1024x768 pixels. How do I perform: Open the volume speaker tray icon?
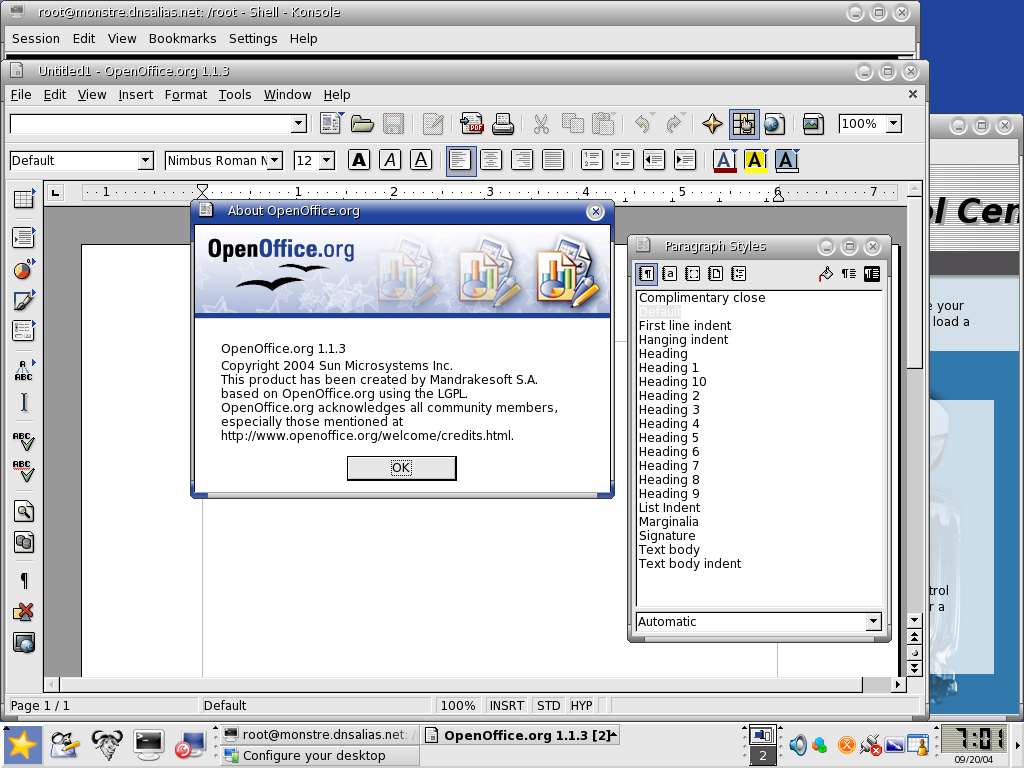[797, 745]
